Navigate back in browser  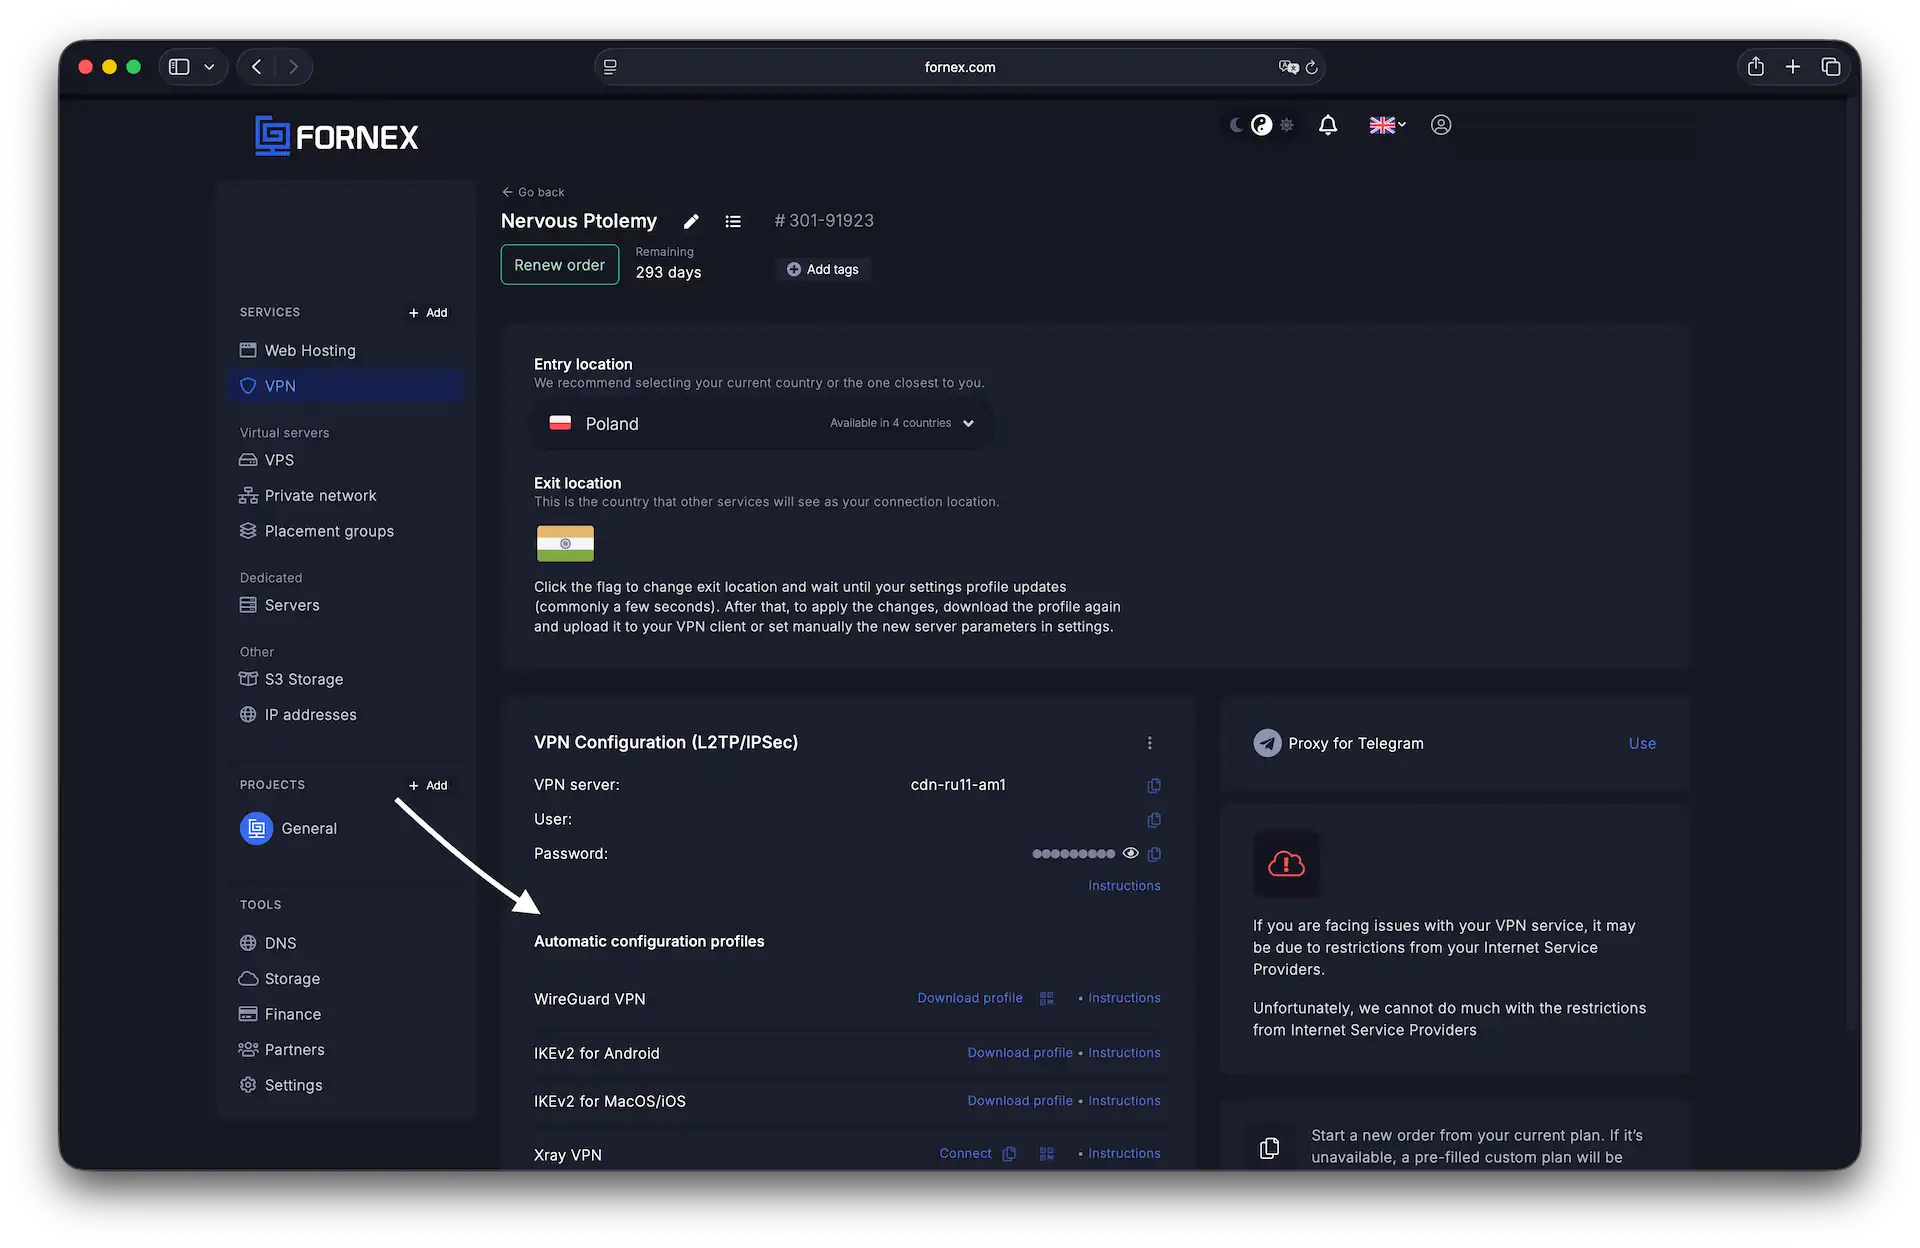click(x=257, y=67)
